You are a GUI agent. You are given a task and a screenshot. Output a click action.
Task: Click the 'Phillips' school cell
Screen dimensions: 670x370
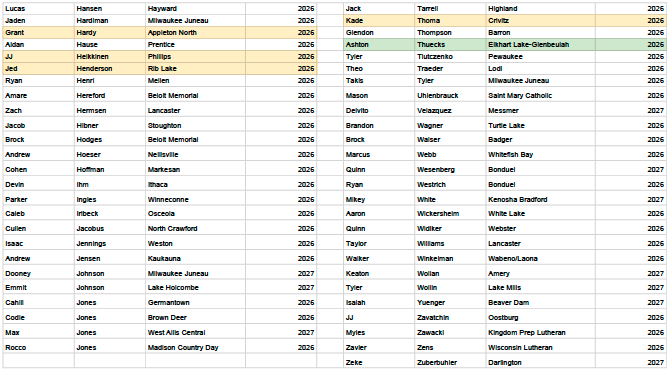click(x=195, y=56)
